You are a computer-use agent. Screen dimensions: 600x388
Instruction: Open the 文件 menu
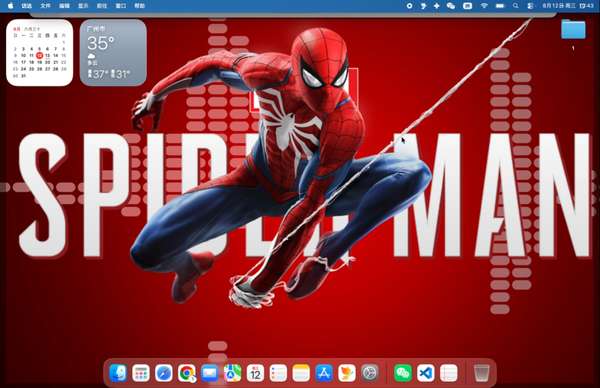pyautogui.click(x=45, y=6)
